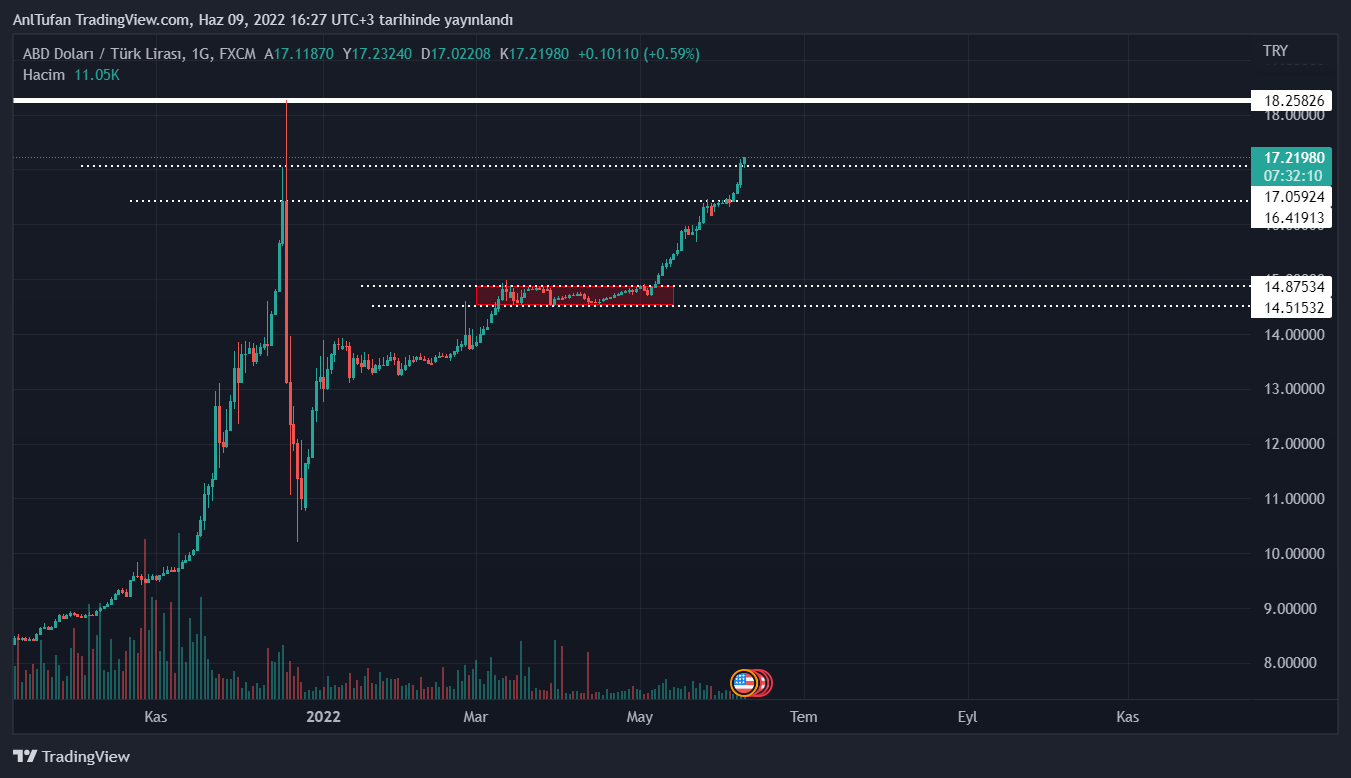Click the 14.87534 price label
The height and width of the screenshot is (778, 1351).
tap(1294, 287)
